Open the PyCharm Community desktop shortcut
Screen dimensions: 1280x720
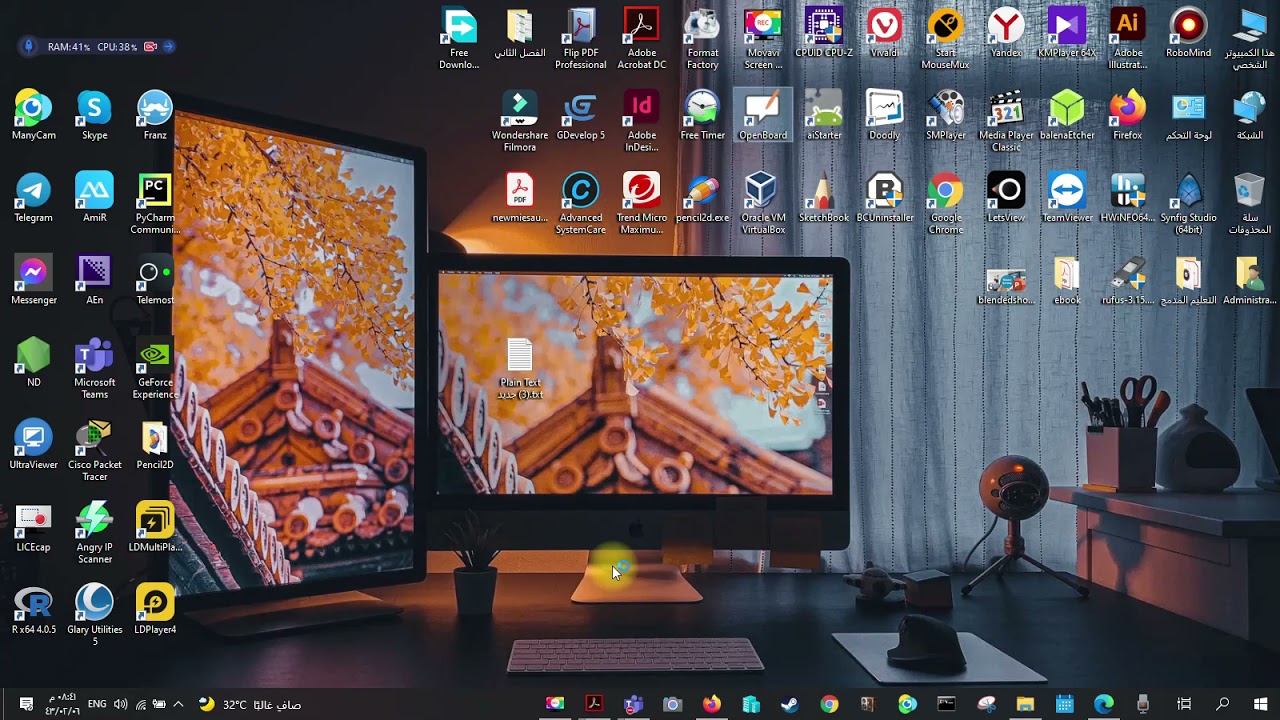pyautogui.click(x=155, y=203)
